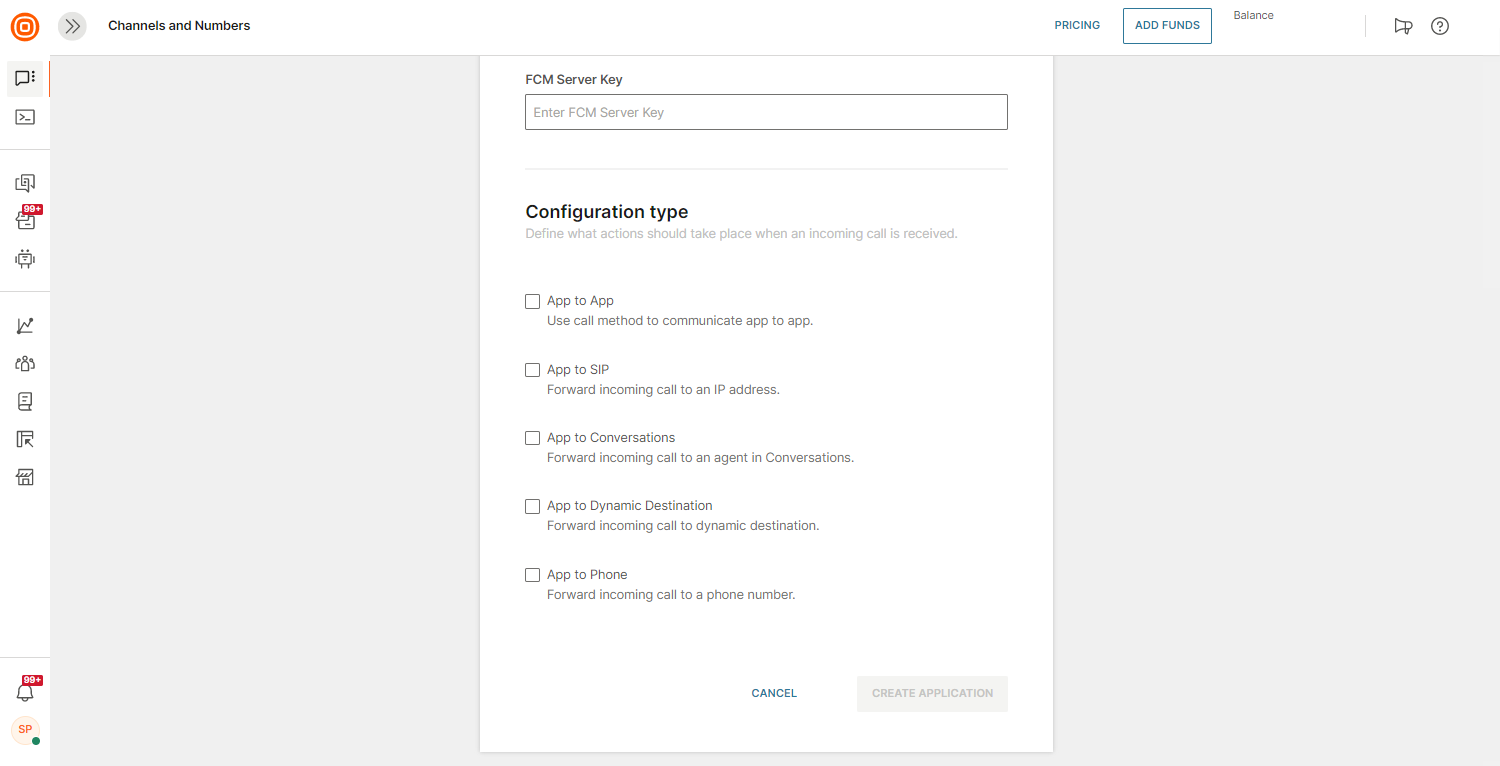This screenshot has height=766, width=1500.
Task: Open the notifications bell icon
Action: 25,692
